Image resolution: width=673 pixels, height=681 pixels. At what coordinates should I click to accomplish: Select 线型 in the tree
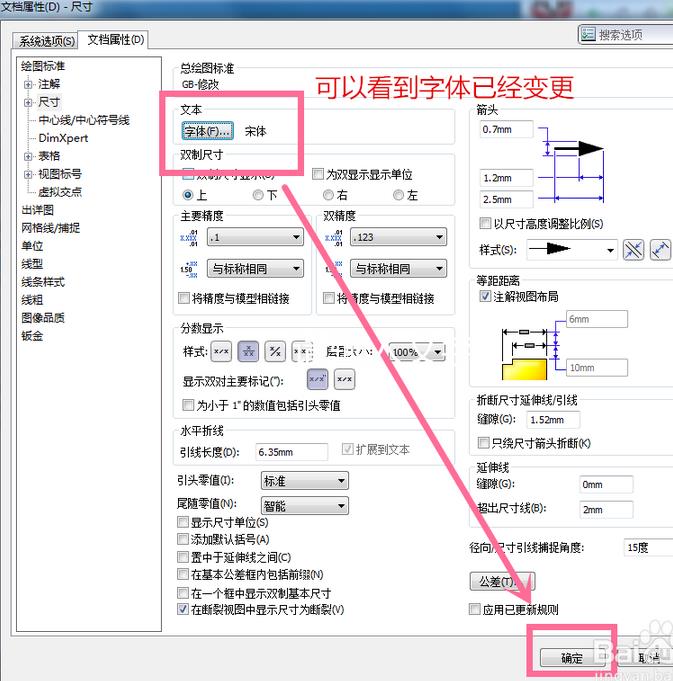click(x=32, y=264)
